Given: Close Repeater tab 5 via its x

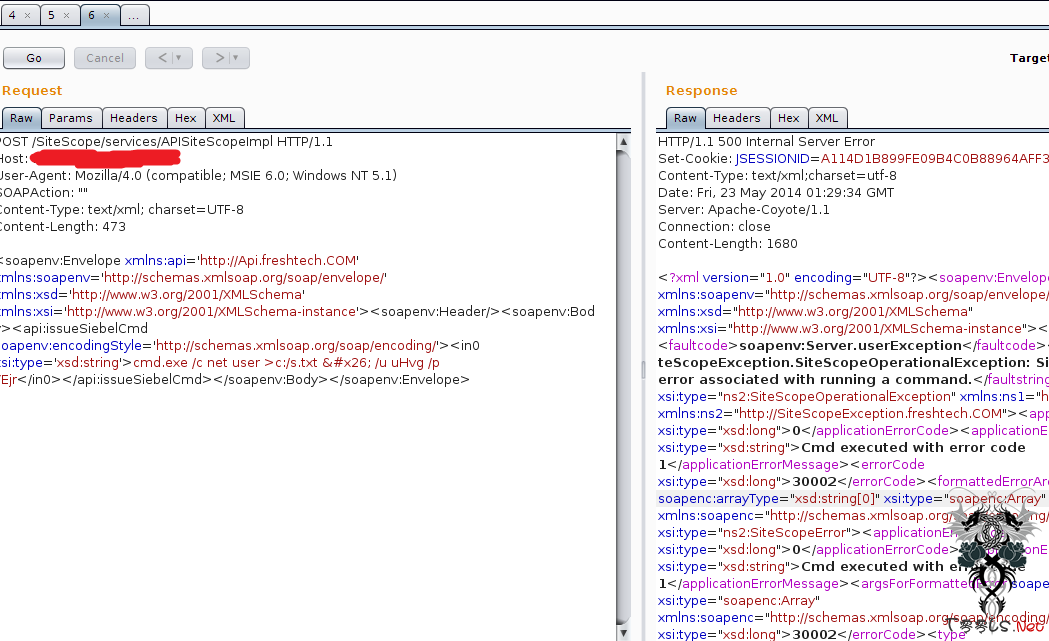Looking at the screenshot, I should (66, 15).
